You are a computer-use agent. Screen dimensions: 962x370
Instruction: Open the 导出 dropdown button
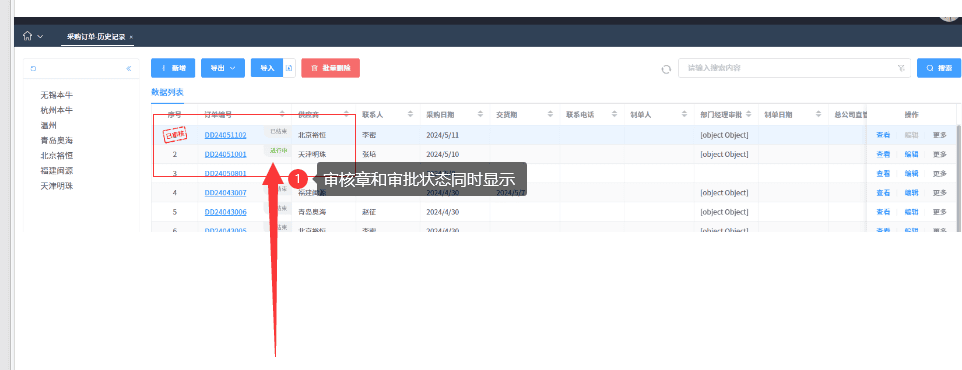223,68
